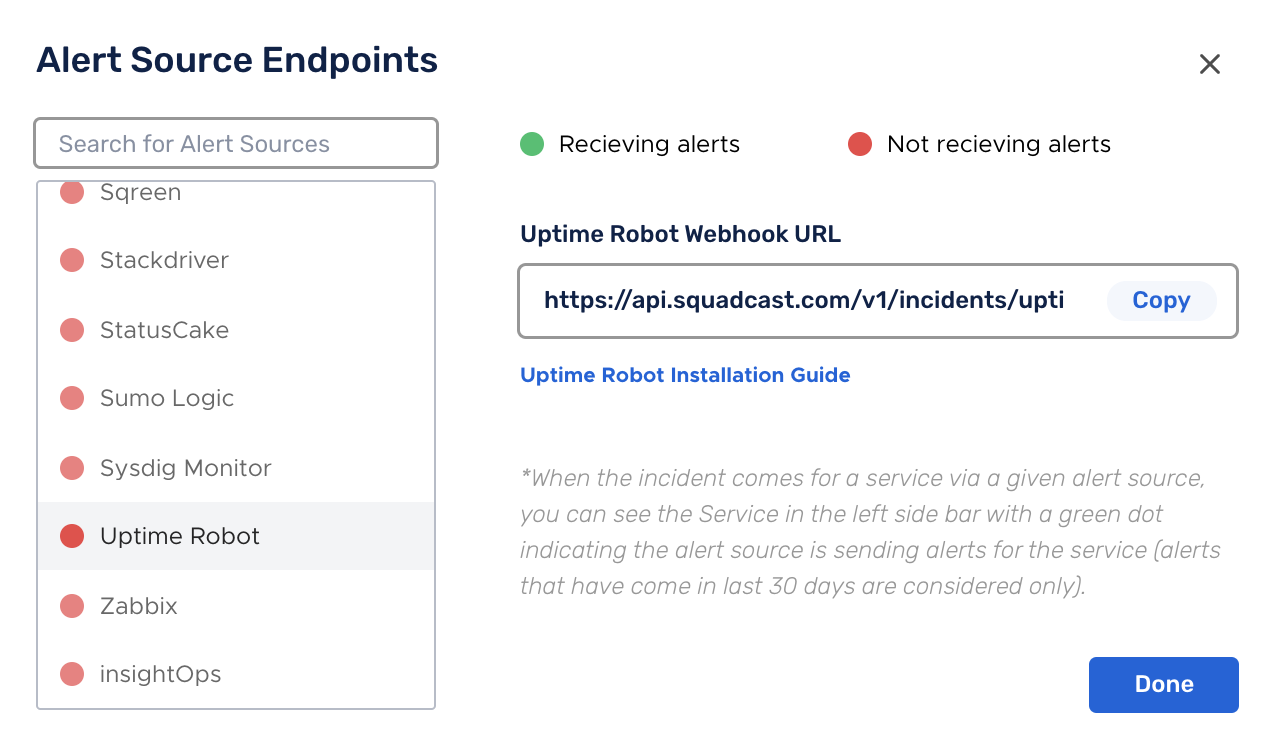
Task: Click the red dot next to insightOps
Action: [x=72, y=674]
